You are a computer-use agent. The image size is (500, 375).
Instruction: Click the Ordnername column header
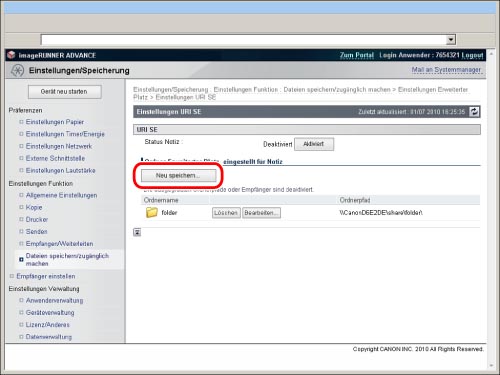(161, 200)
